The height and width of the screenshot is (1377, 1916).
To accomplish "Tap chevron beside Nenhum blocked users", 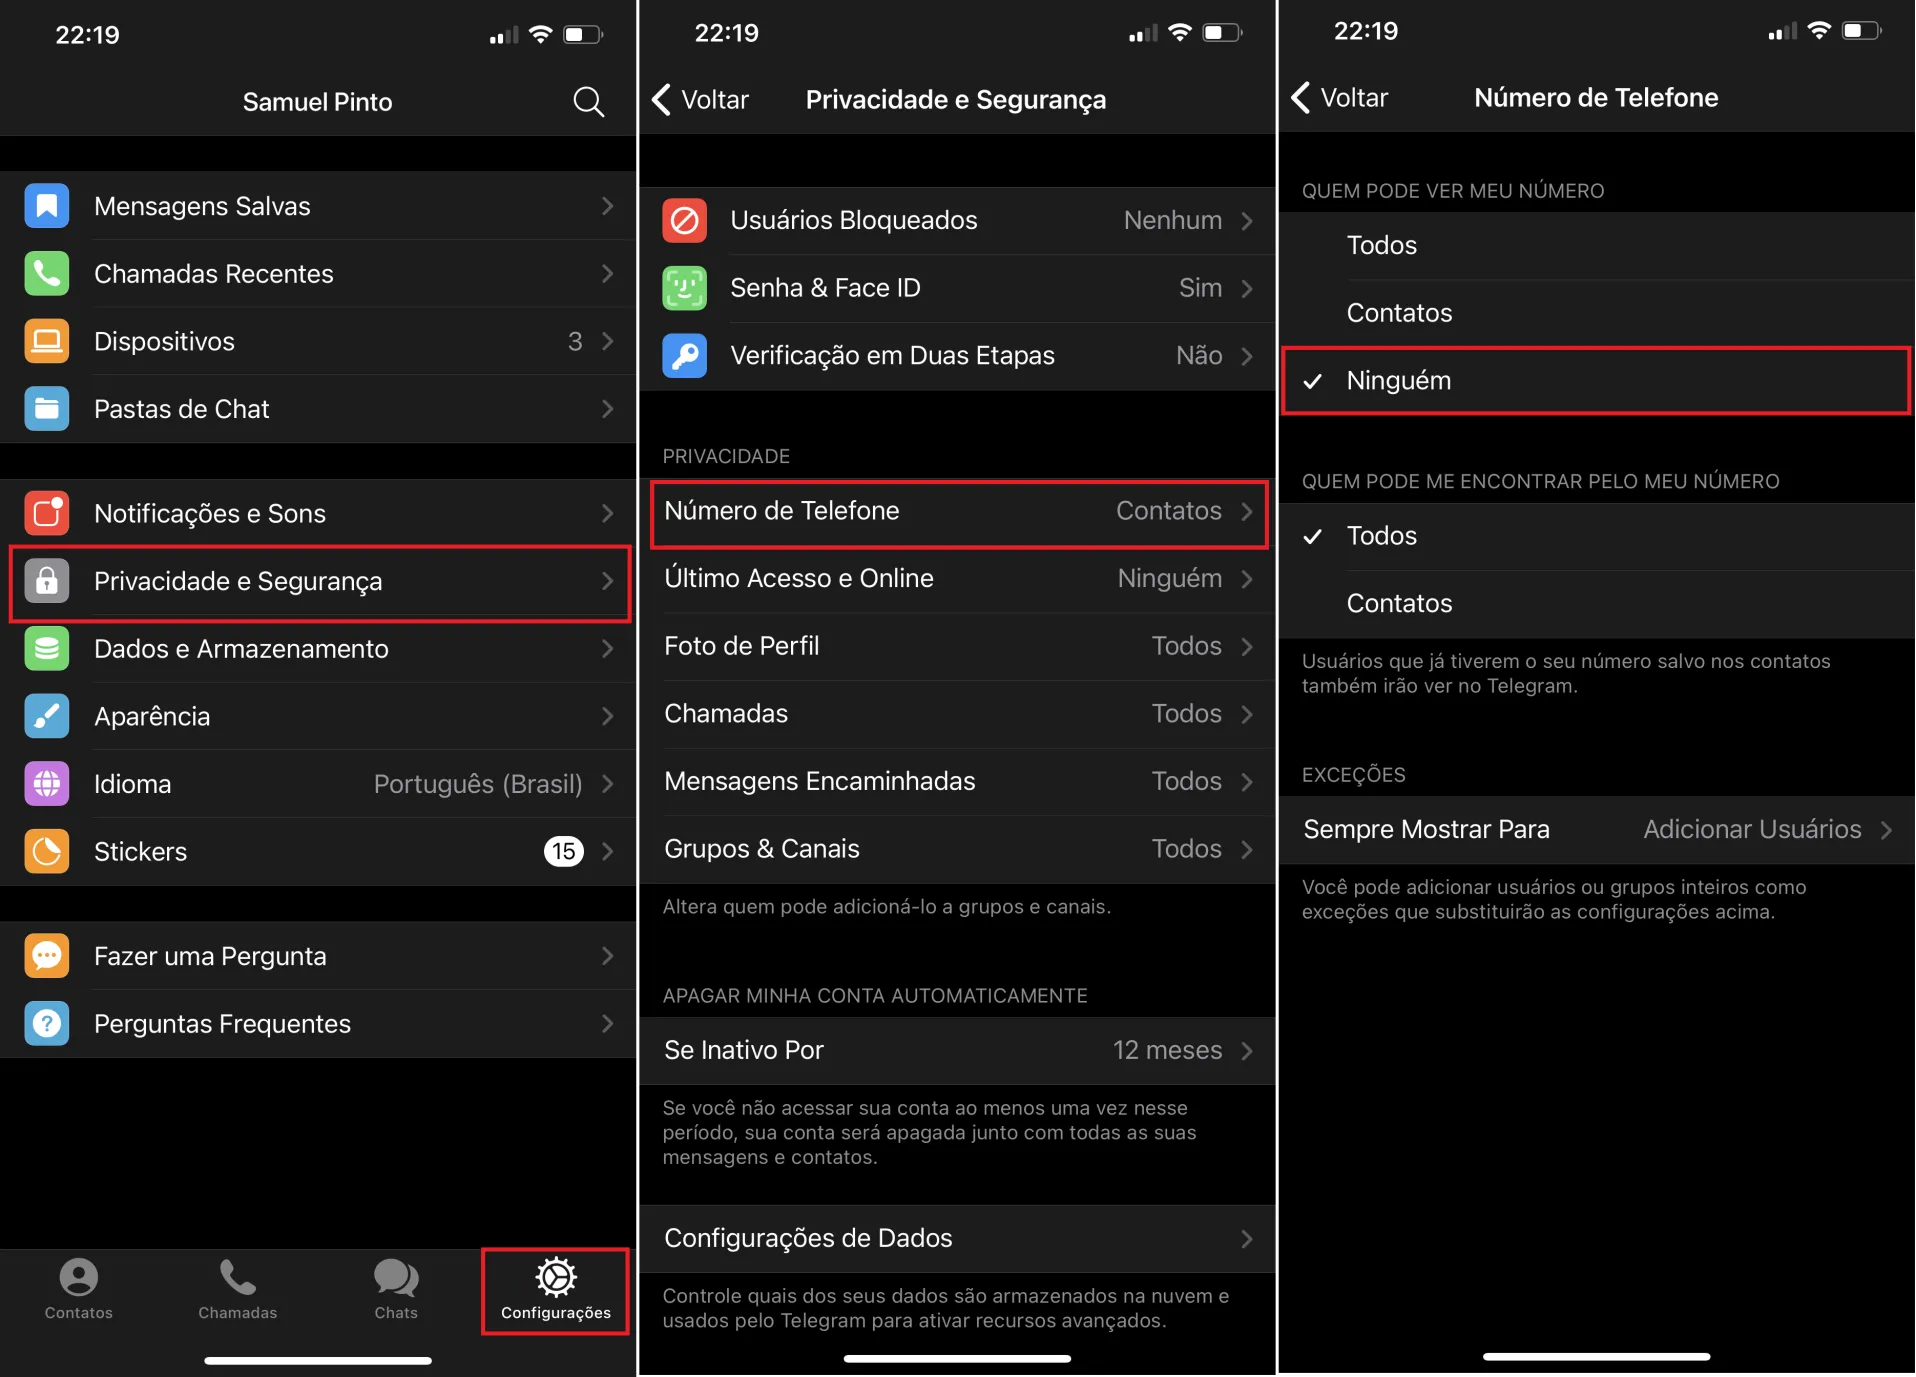I will [1247, 221].
